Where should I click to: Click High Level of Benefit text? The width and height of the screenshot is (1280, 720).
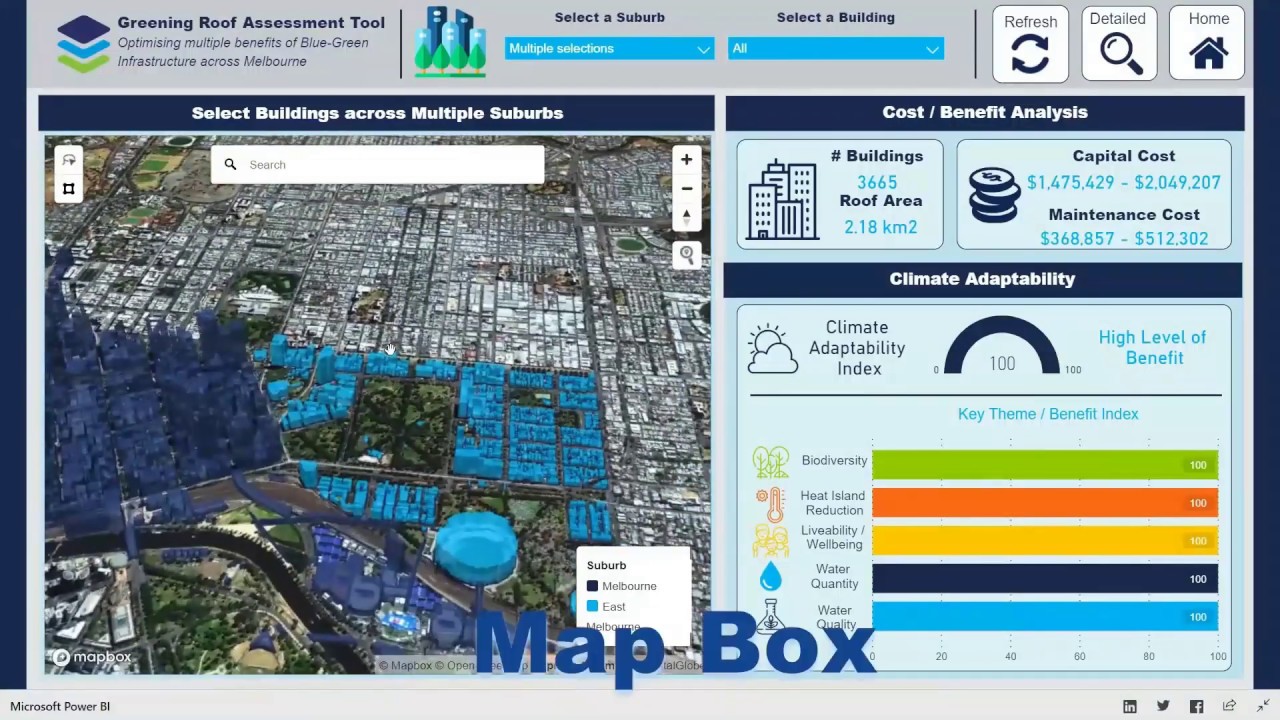[x=1153, y=347]
